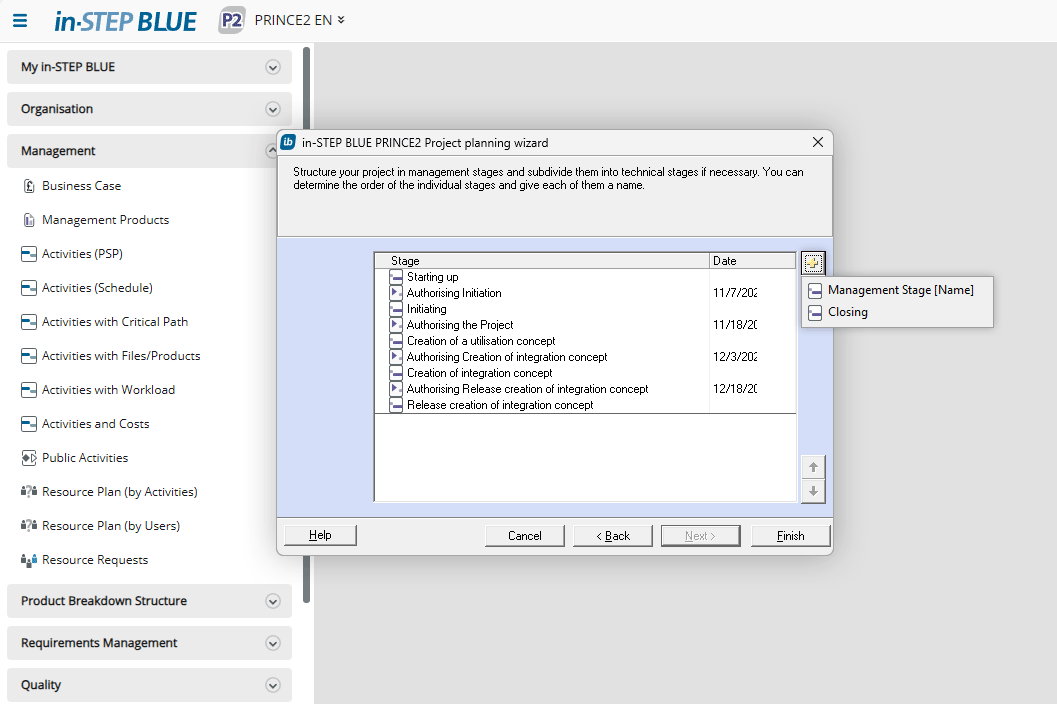1057x704 pixels.
Task: Open Activities with Critical Path view
Action: (114, 322)
